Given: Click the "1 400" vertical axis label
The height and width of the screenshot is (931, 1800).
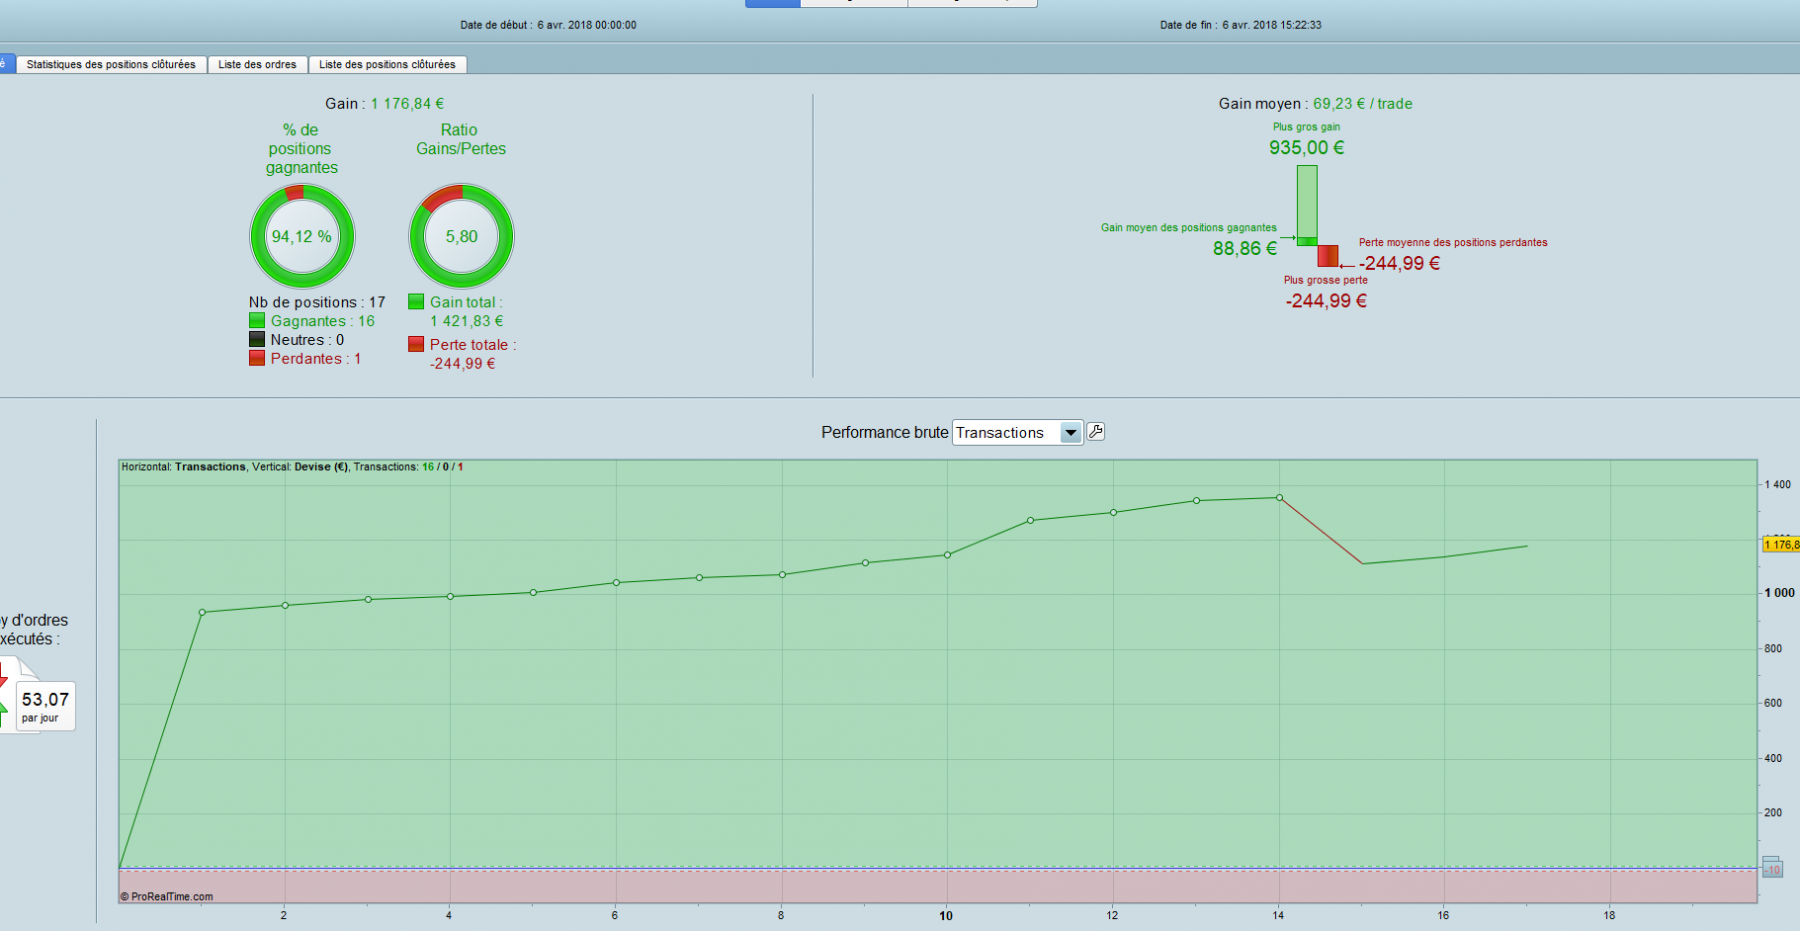Looking at the screenshot, I should click(x=1778, y=485).
